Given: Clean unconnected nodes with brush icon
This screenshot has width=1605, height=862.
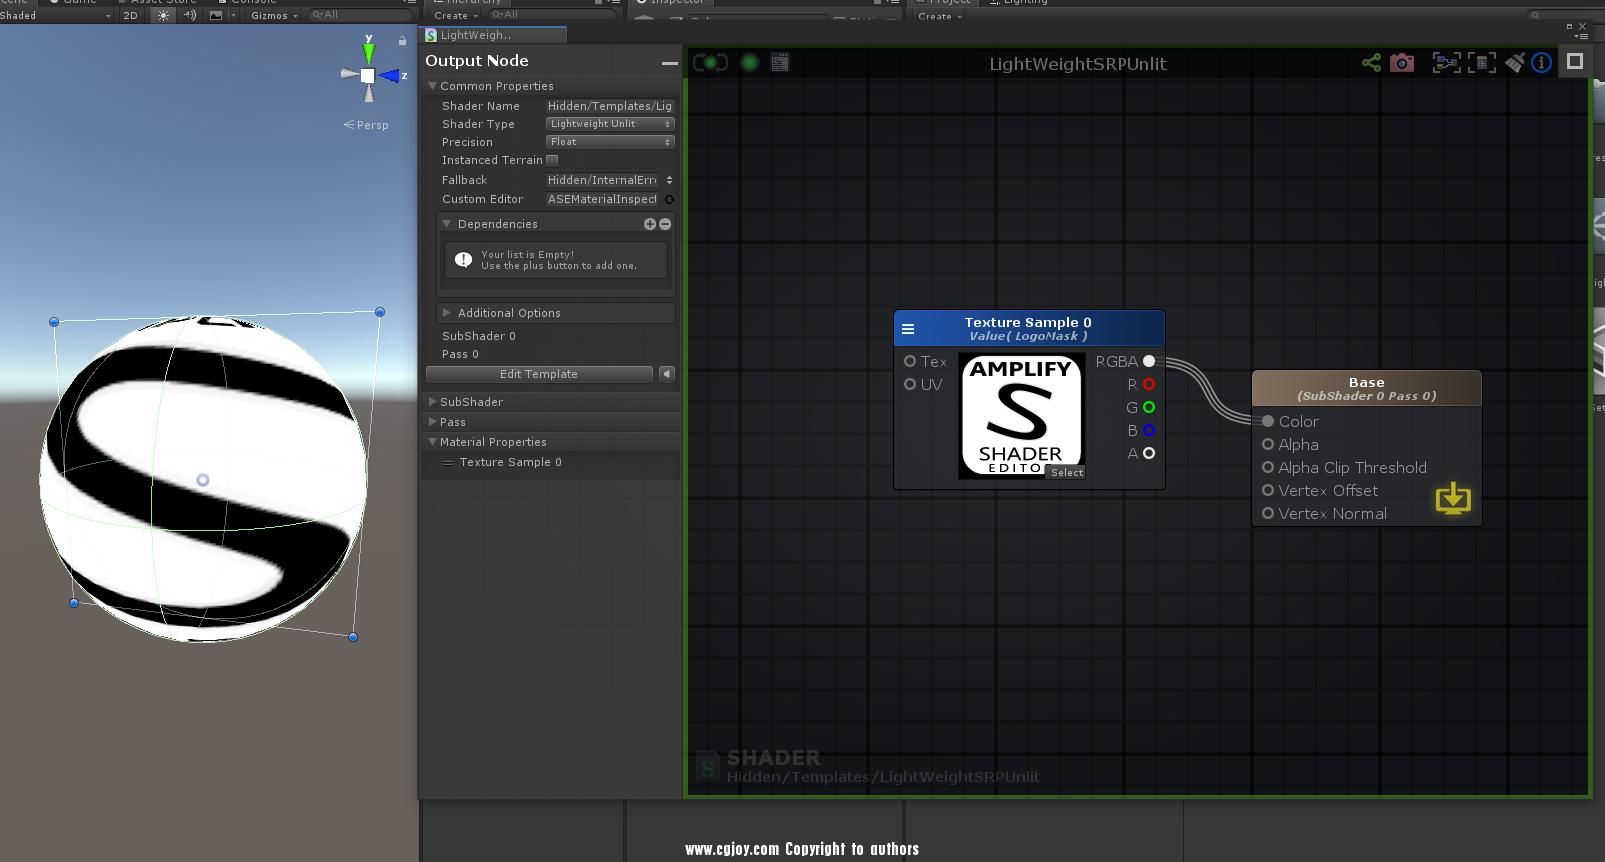Looking at the screenshot, I should click(1515, 63).
